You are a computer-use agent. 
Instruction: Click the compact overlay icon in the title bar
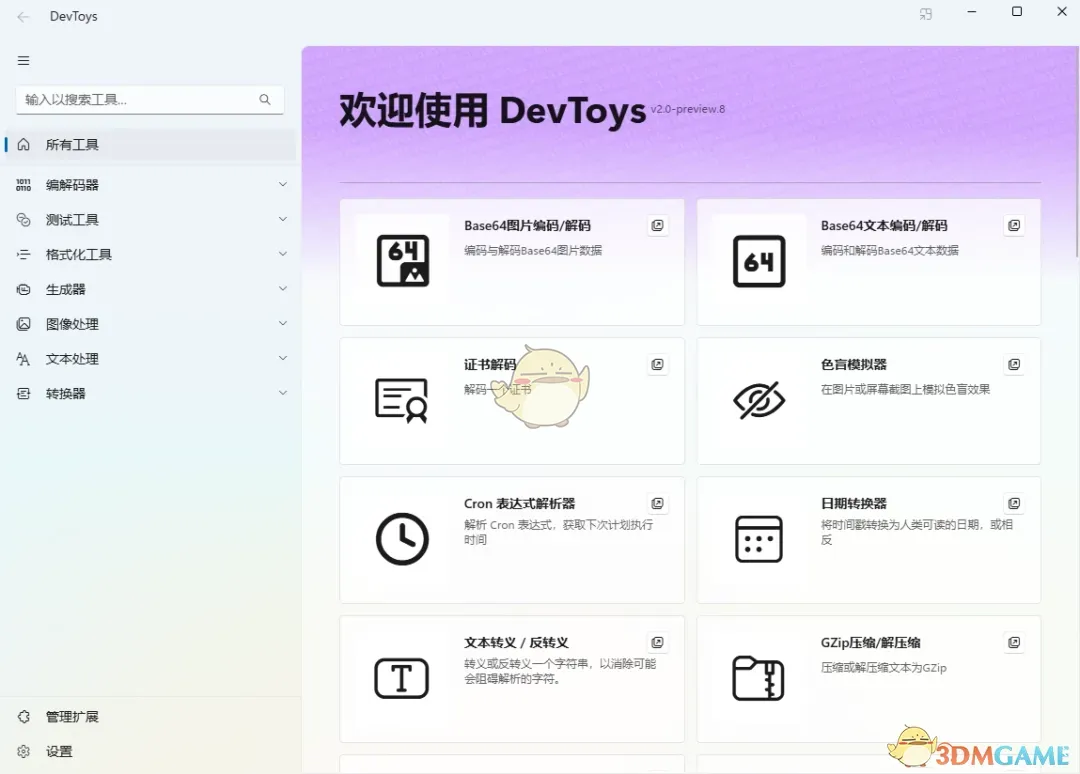point(925,13)
